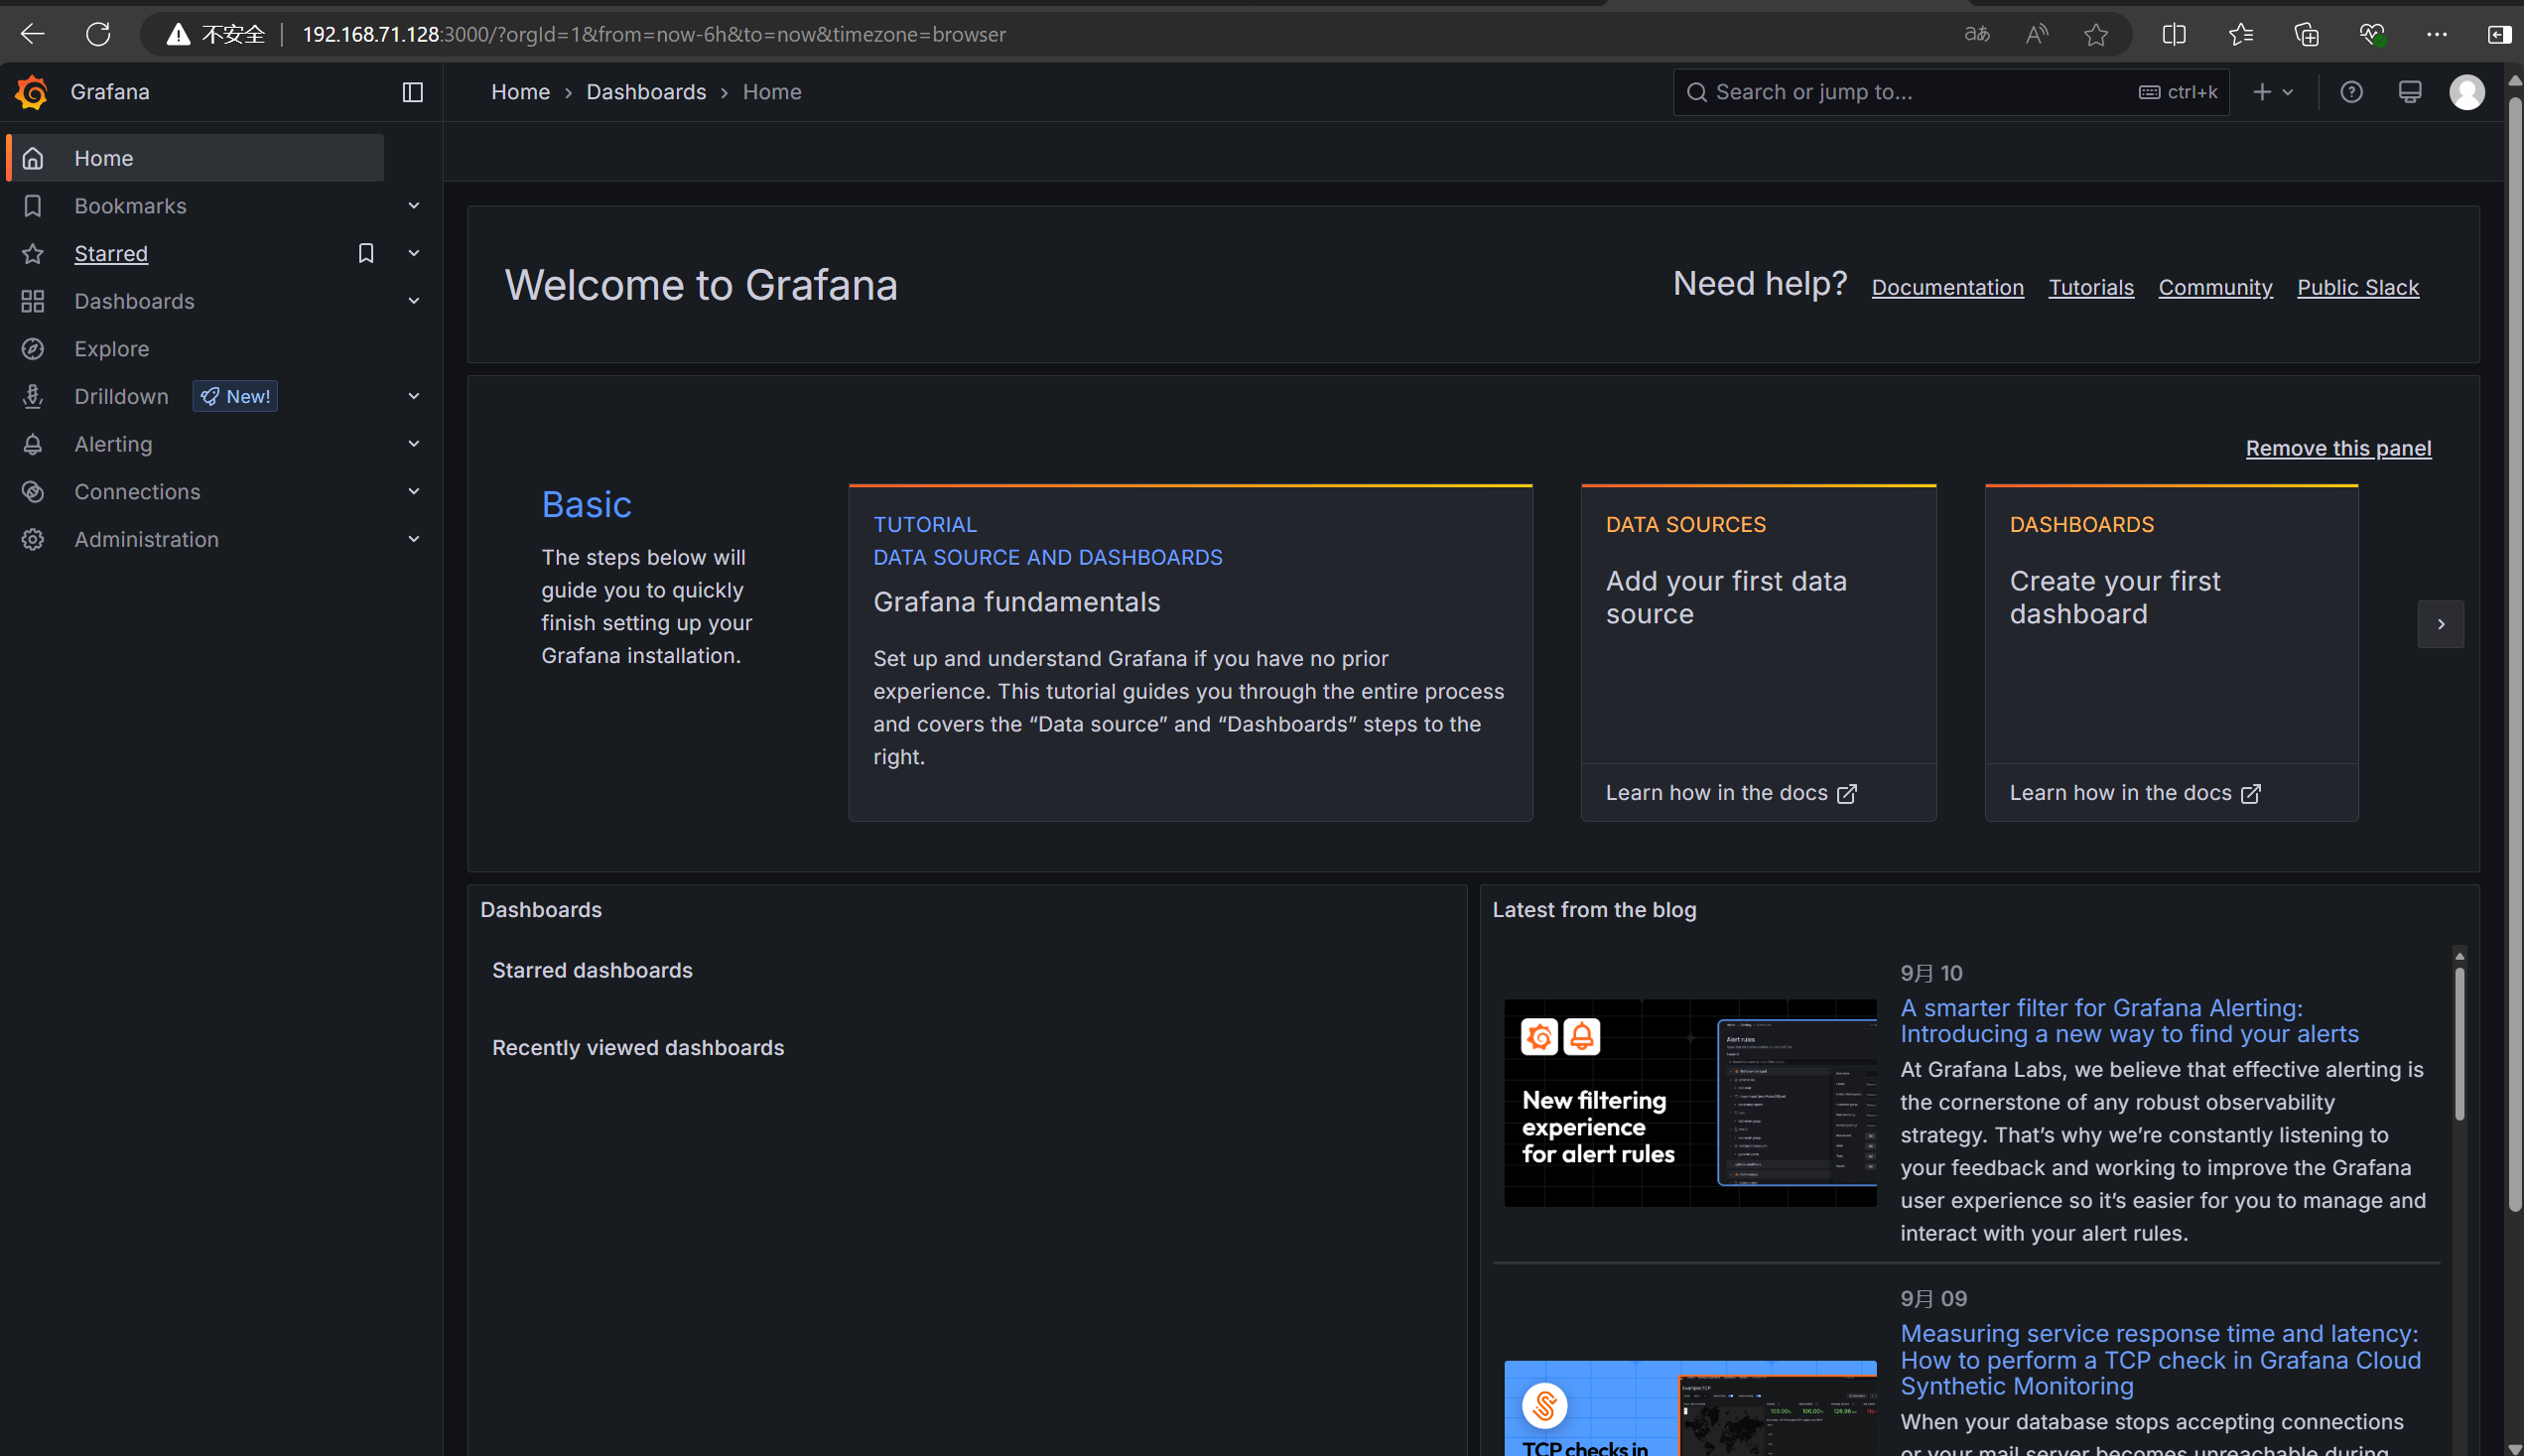This screenshot has height=1456, width=2524.
Task: Click the Bookmarks icon in sidebar
Action: [33, 206]
